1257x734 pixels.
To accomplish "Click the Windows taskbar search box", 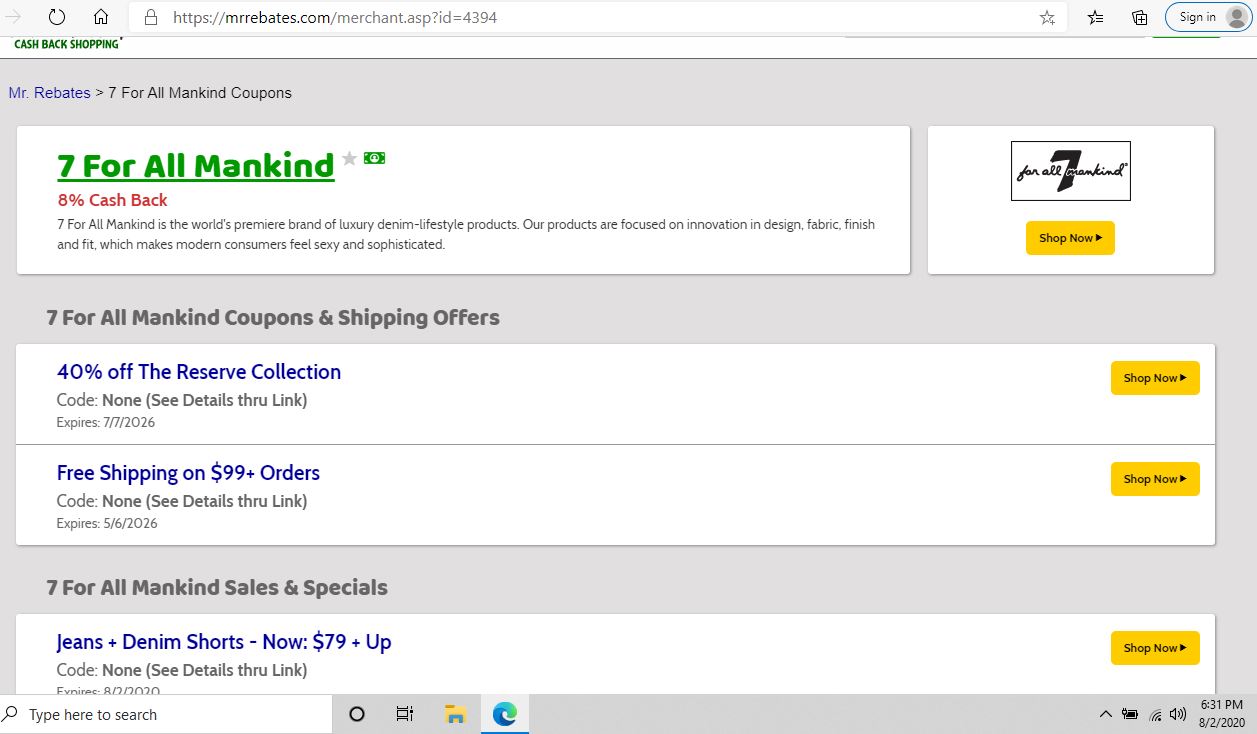I will [x=166, y=714].
